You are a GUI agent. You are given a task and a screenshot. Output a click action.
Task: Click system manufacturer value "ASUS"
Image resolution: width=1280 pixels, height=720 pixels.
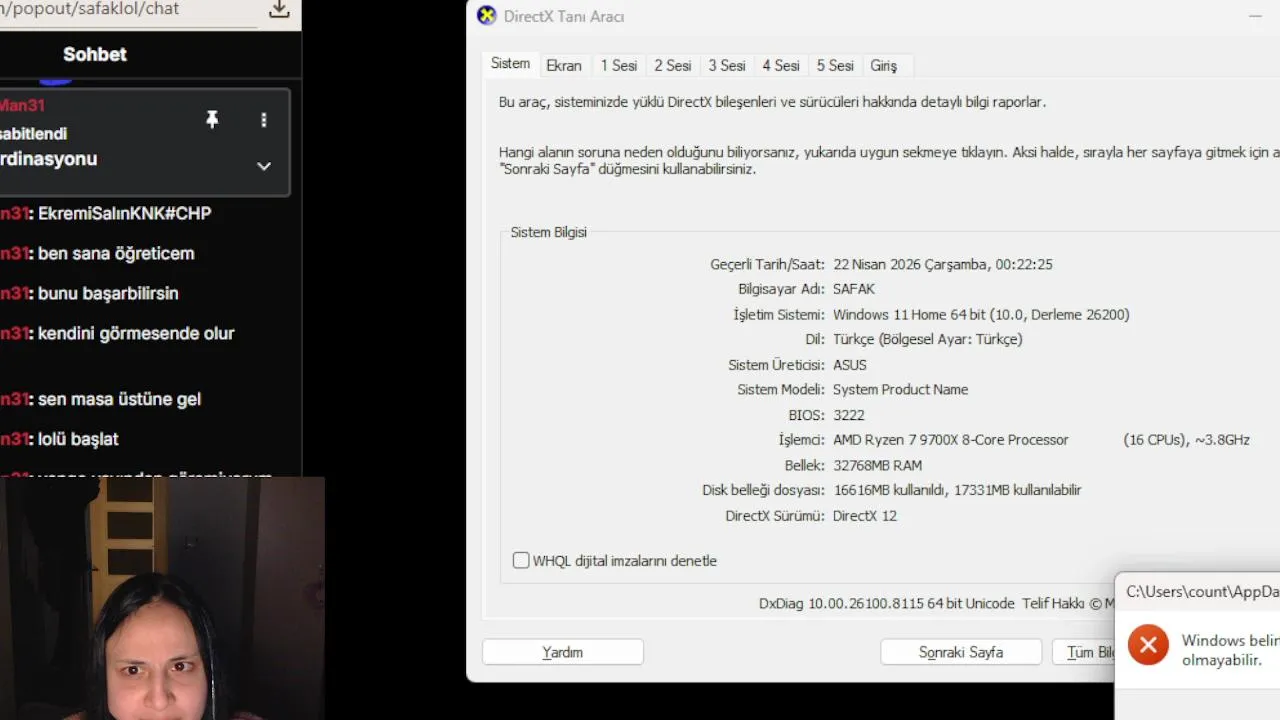(x=850, y=365)
